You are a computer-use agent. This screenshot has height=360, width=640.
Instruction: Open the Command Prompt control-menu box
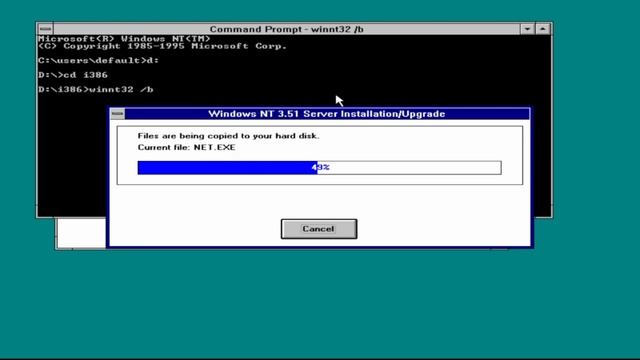pyautogui.click(x=45, y=29)
